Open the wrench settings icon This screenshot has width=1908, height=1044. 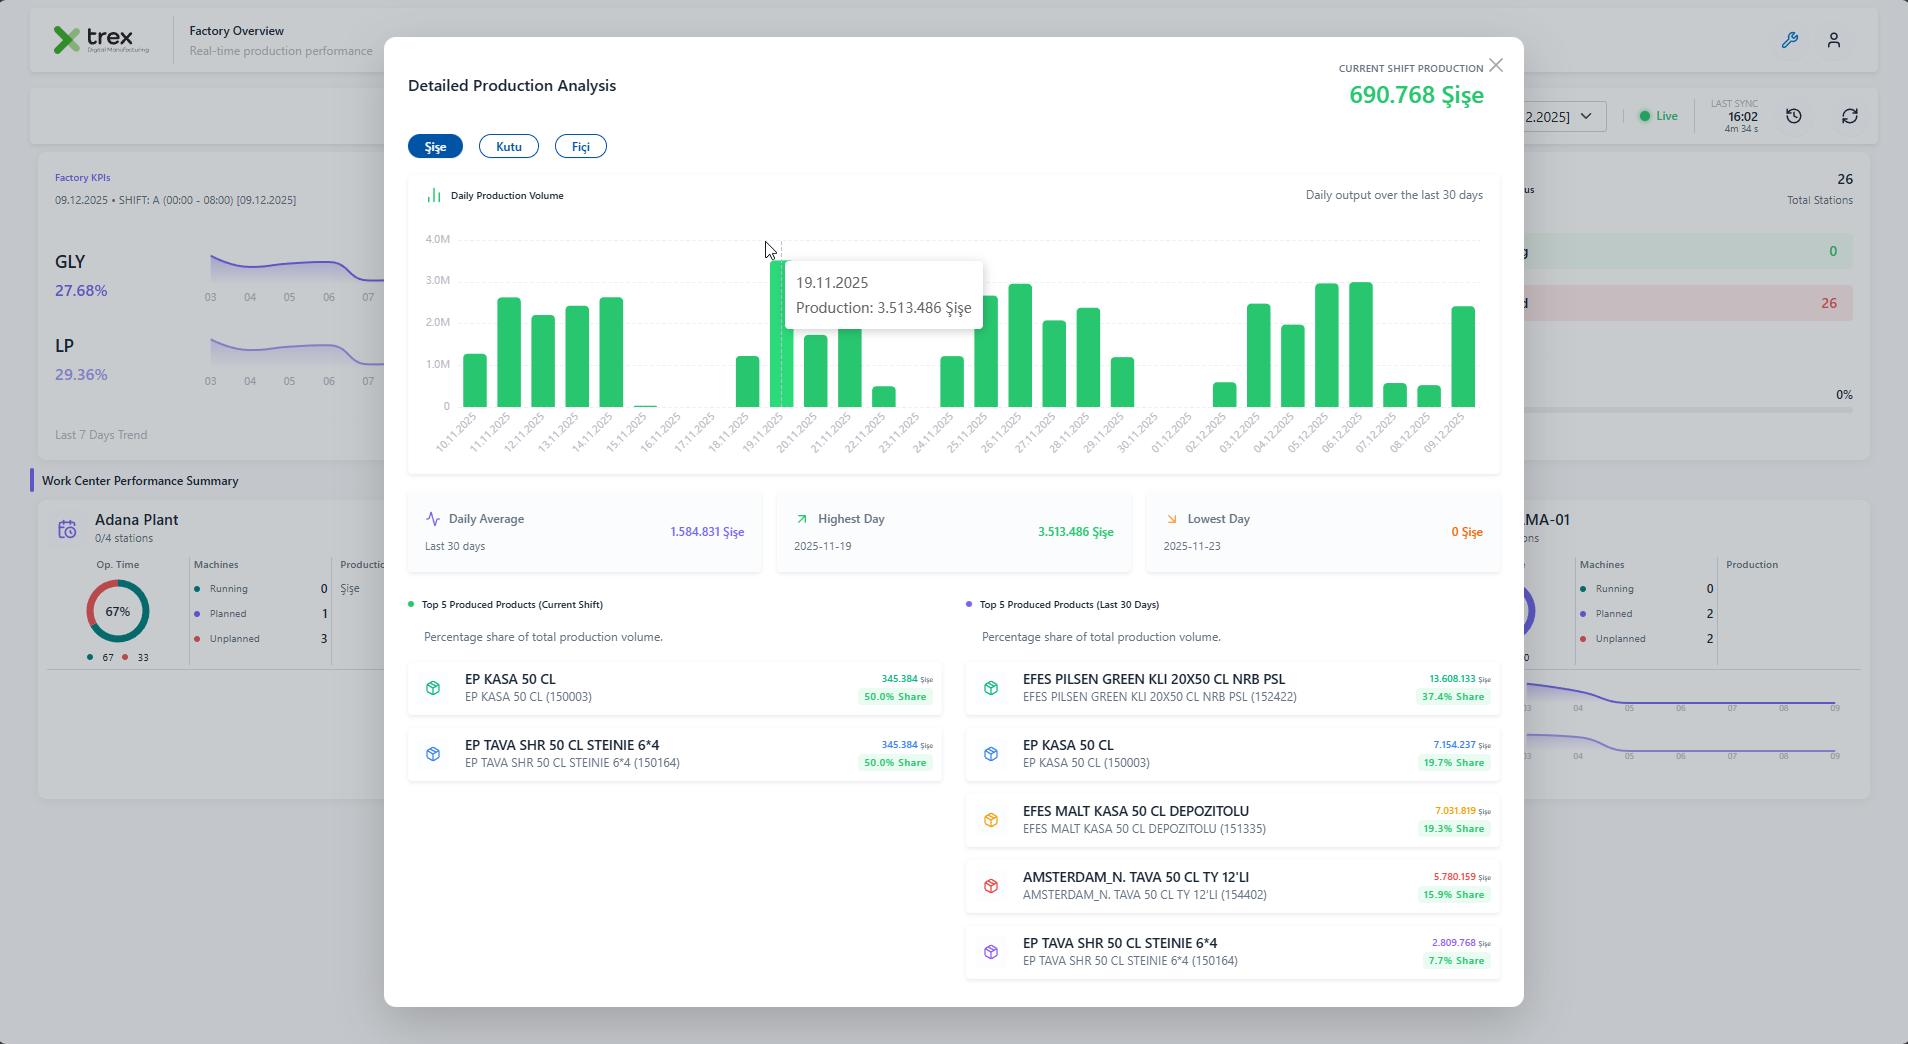[1790, 40]
